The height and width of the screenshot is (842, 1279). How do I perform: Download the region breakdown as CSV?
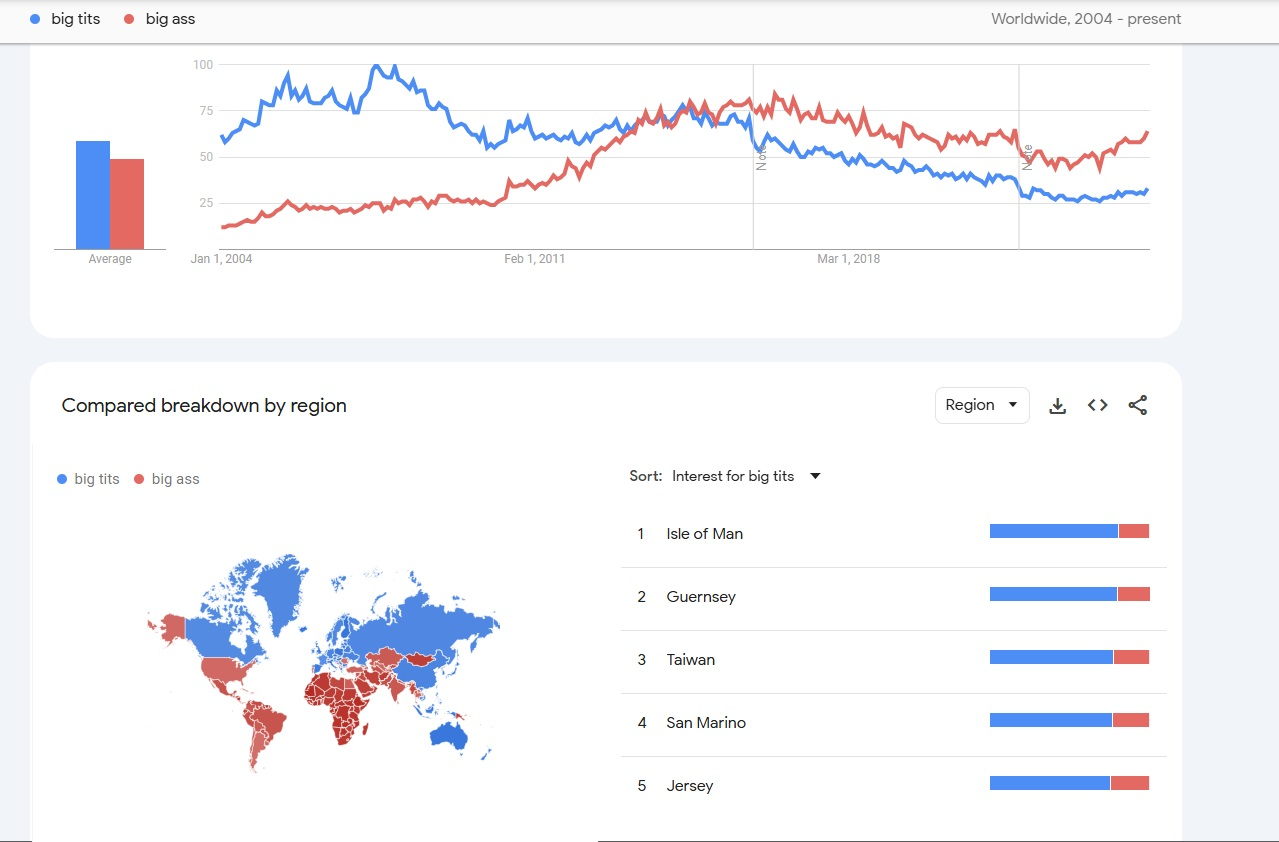click(1057, 405)
